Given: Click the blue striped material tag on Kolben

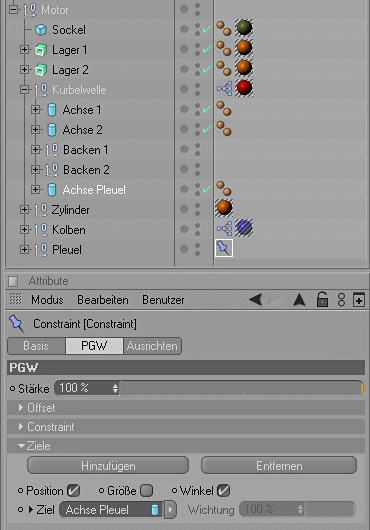Looking at the screenshot, I should click(244, 227).
